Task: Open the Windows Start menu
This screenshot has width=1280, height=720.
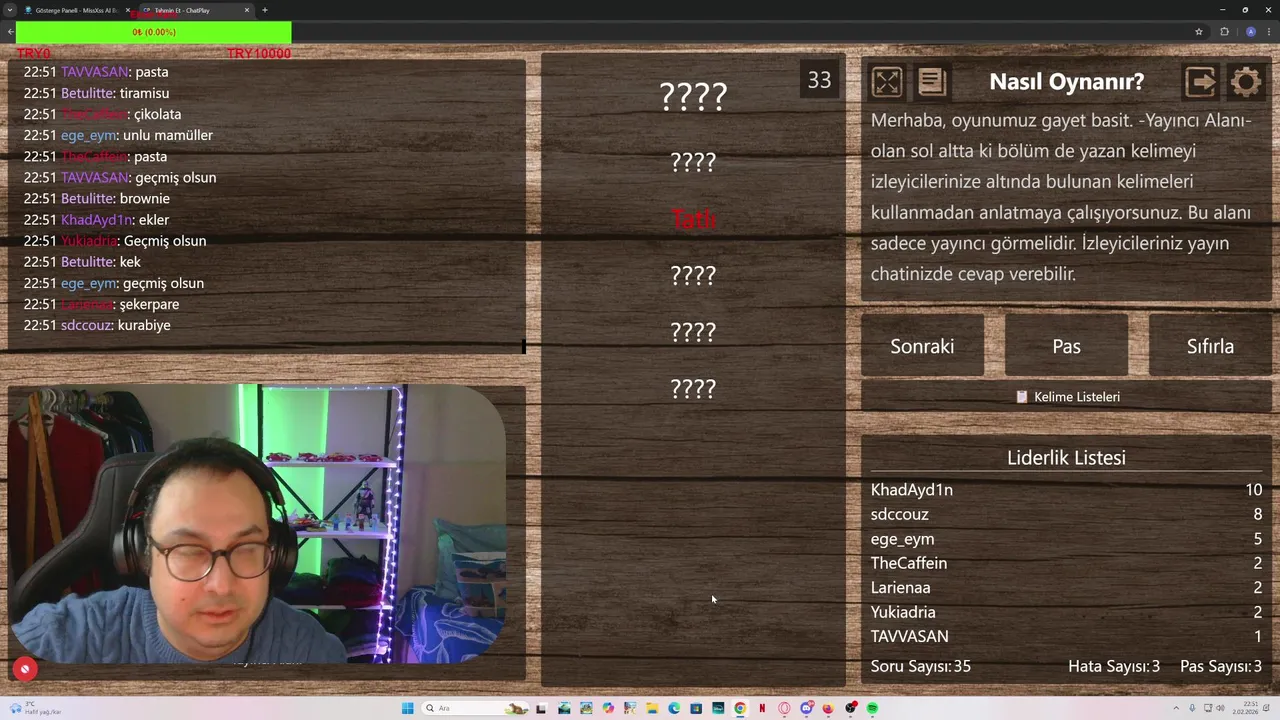Action: pyautogui.click(x=407, y=708)
